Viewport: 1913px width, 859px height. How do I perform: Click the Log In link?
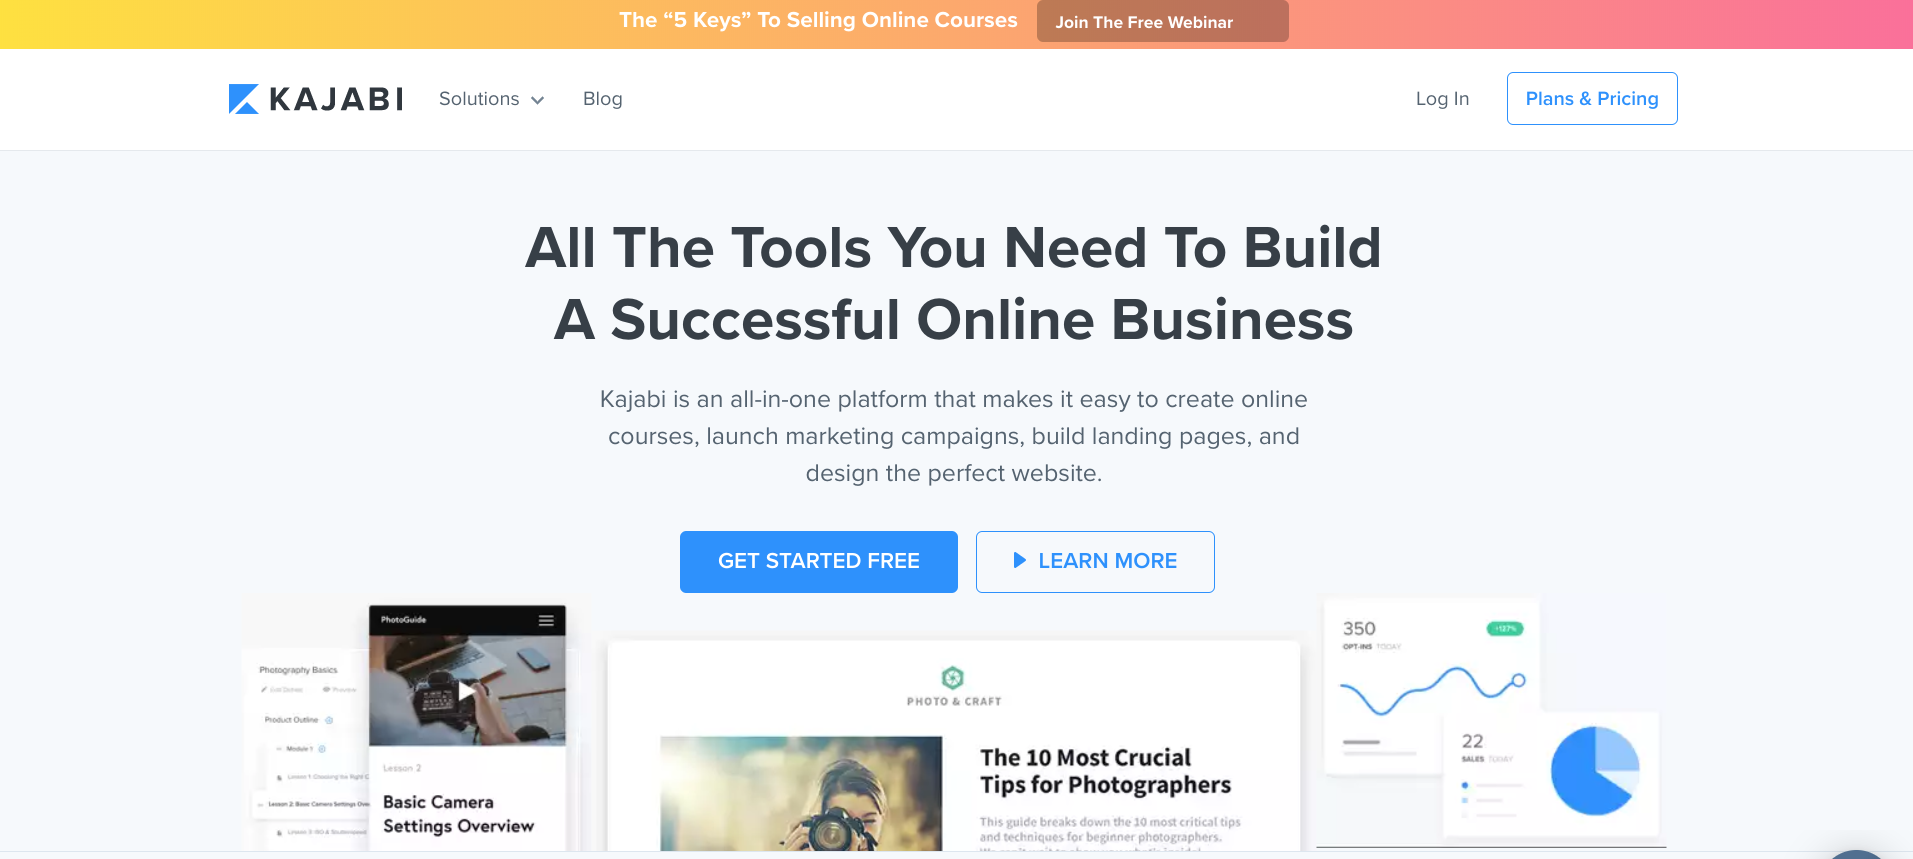1442,99
